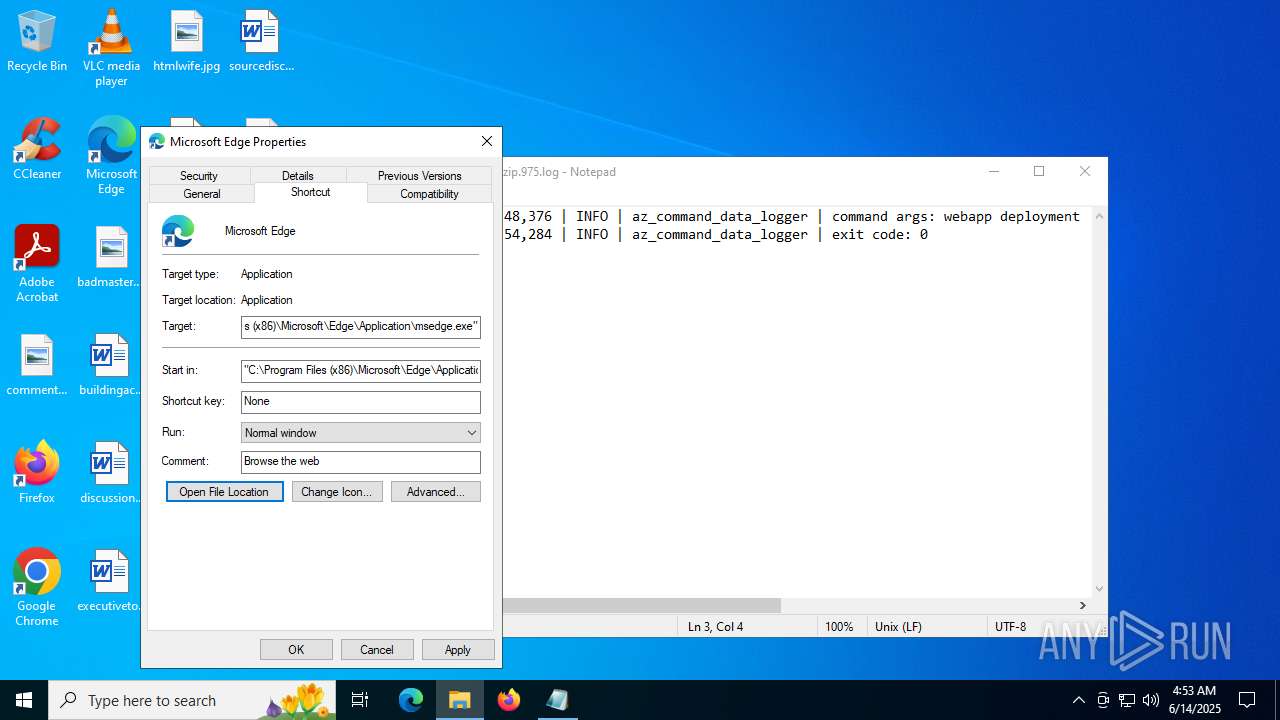Click the Comment field with 'Browse the web'
The image size is (1280, 720).
click(361, 461)
